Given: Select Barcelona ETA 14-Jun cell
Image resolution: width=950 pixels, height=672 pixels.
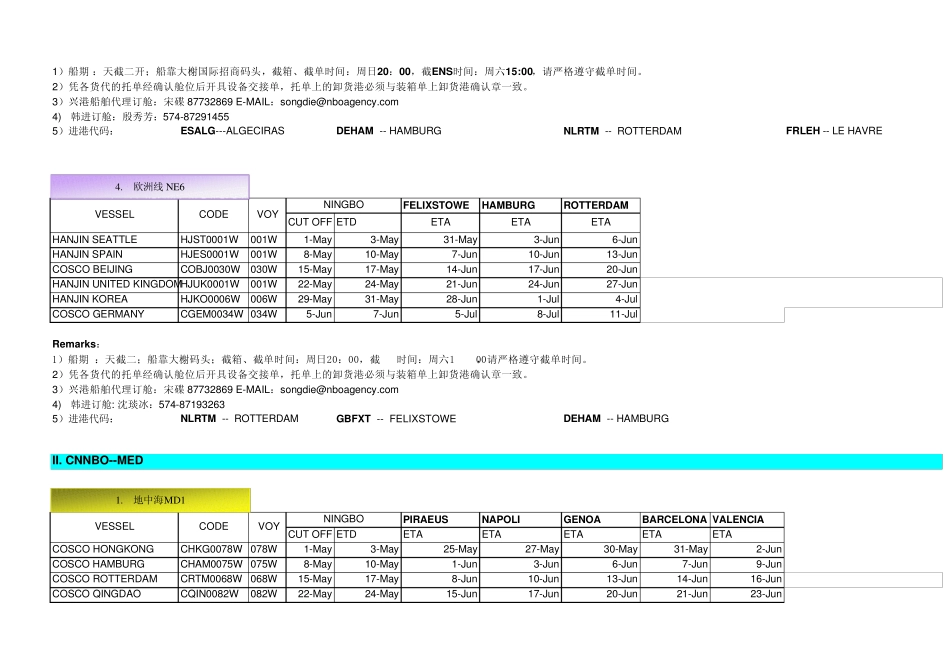Looking at the screenshot, I should [675, 579].
